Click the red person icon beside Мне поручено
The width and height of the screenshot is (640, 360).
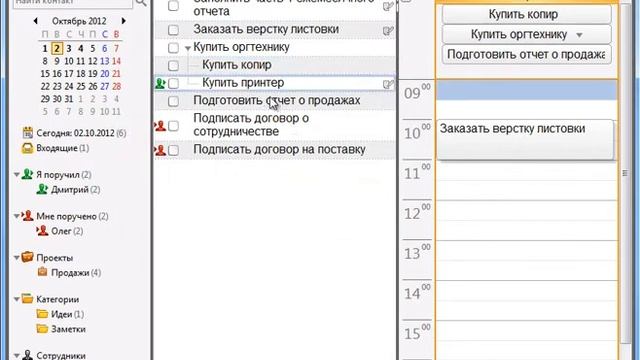coord(27,216)
